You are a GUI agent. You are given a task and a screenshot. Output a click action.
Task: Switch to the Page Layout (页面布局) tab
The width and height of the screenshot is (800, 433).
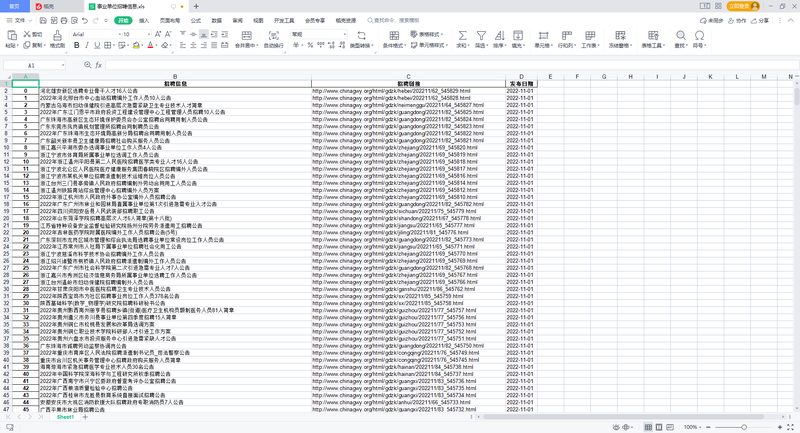pos(170,20)
